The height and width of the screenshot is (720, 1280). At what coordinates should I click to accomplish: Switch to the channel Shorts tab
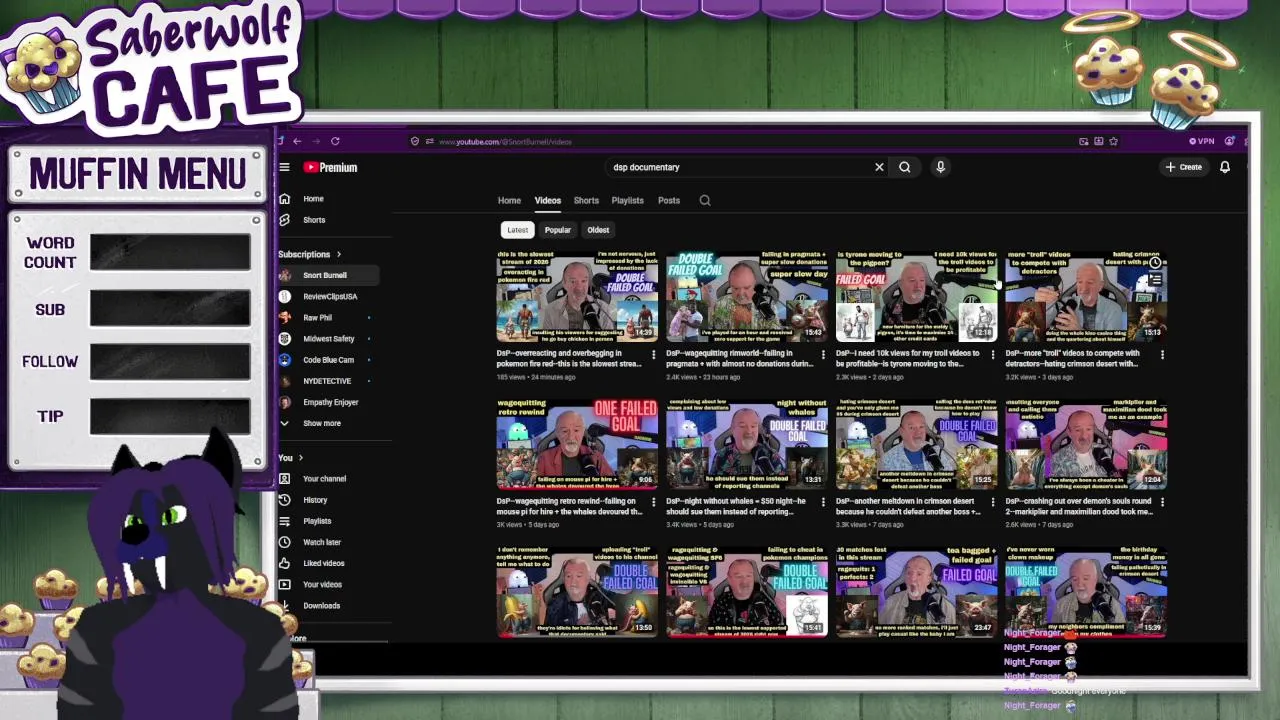586,200
